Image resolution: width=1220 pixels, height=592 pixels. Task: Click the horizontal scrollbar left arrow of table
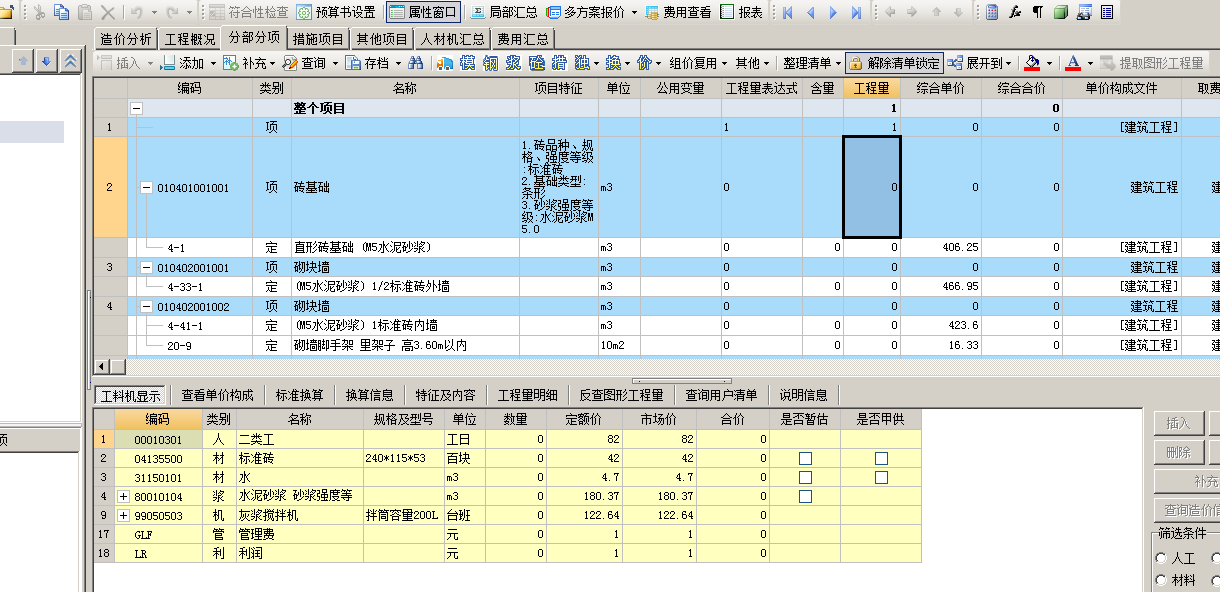click(x=101, y=366)
